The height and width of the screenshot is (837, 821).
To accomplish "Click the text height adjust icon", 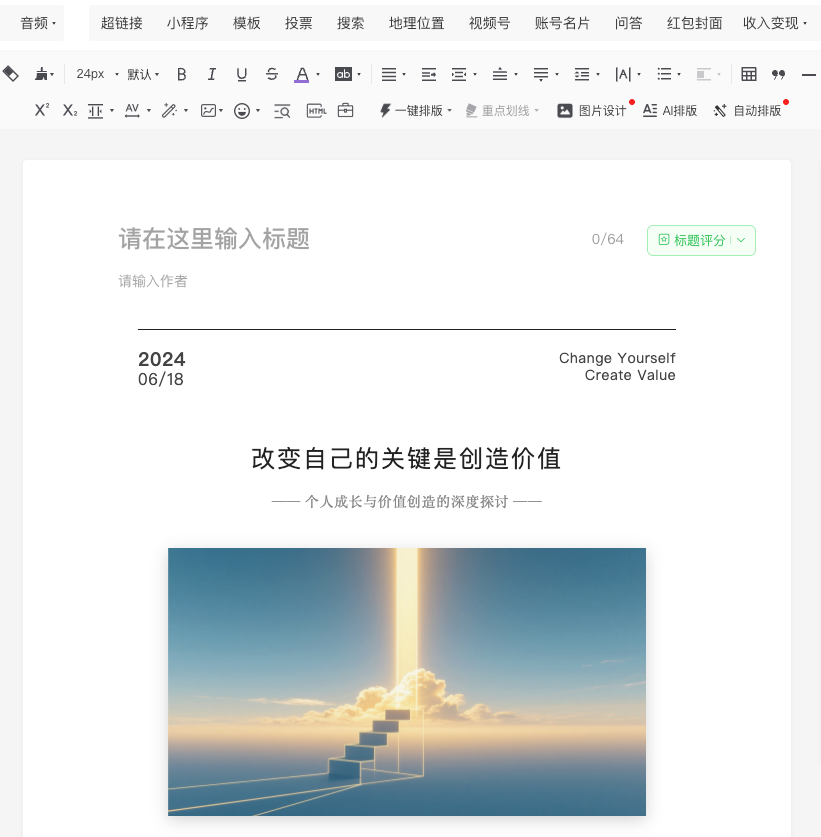I will point(96,110).
